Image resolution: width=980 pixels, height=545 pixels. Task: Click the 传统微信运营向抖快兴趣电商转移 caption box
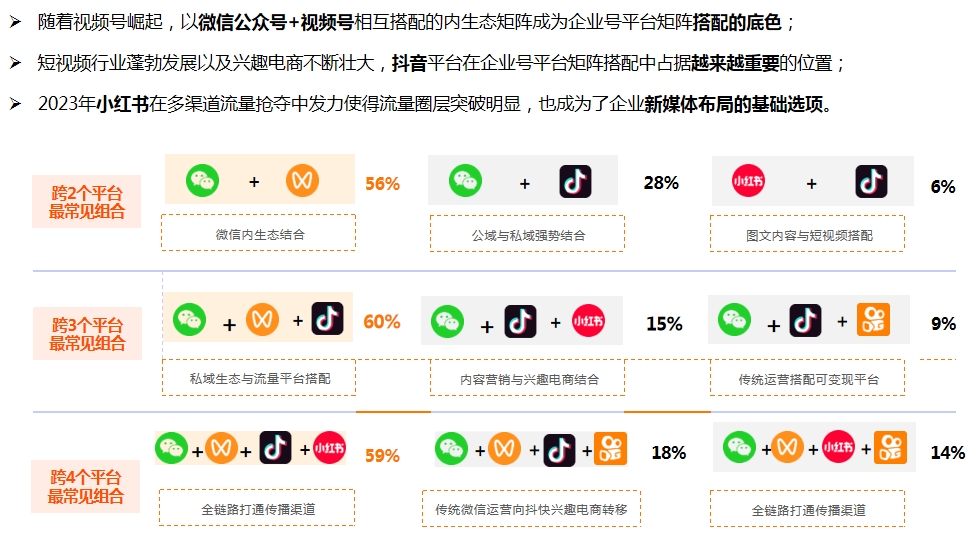[x=531, y=509]
